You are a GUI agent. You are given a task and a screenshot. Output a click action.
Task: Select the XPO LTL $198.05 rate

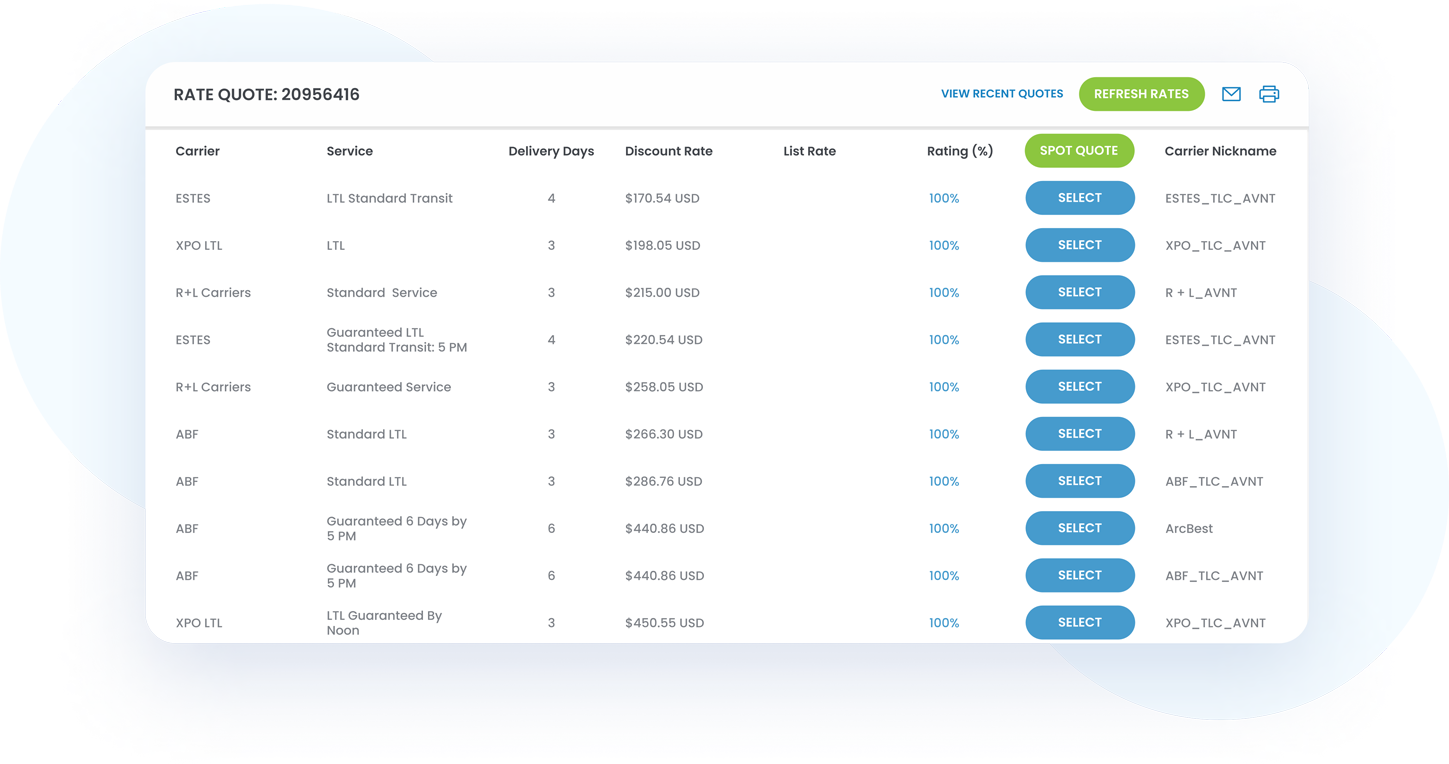[x=1079, y=245]
